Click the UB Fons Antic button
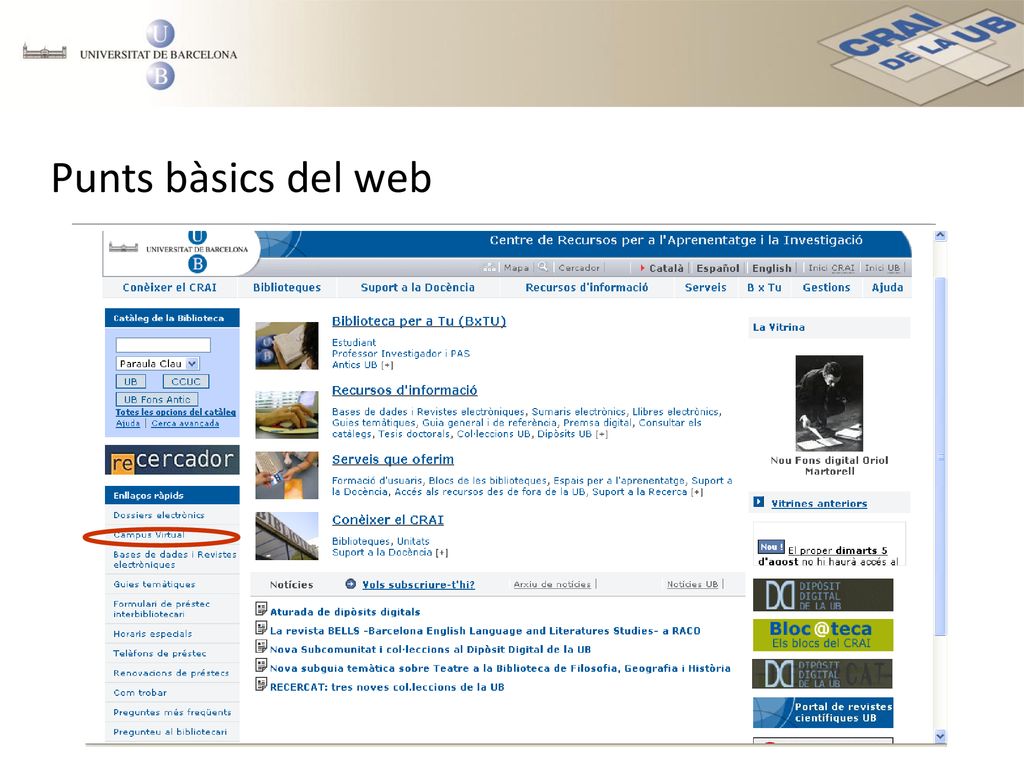 click(157, 399)
